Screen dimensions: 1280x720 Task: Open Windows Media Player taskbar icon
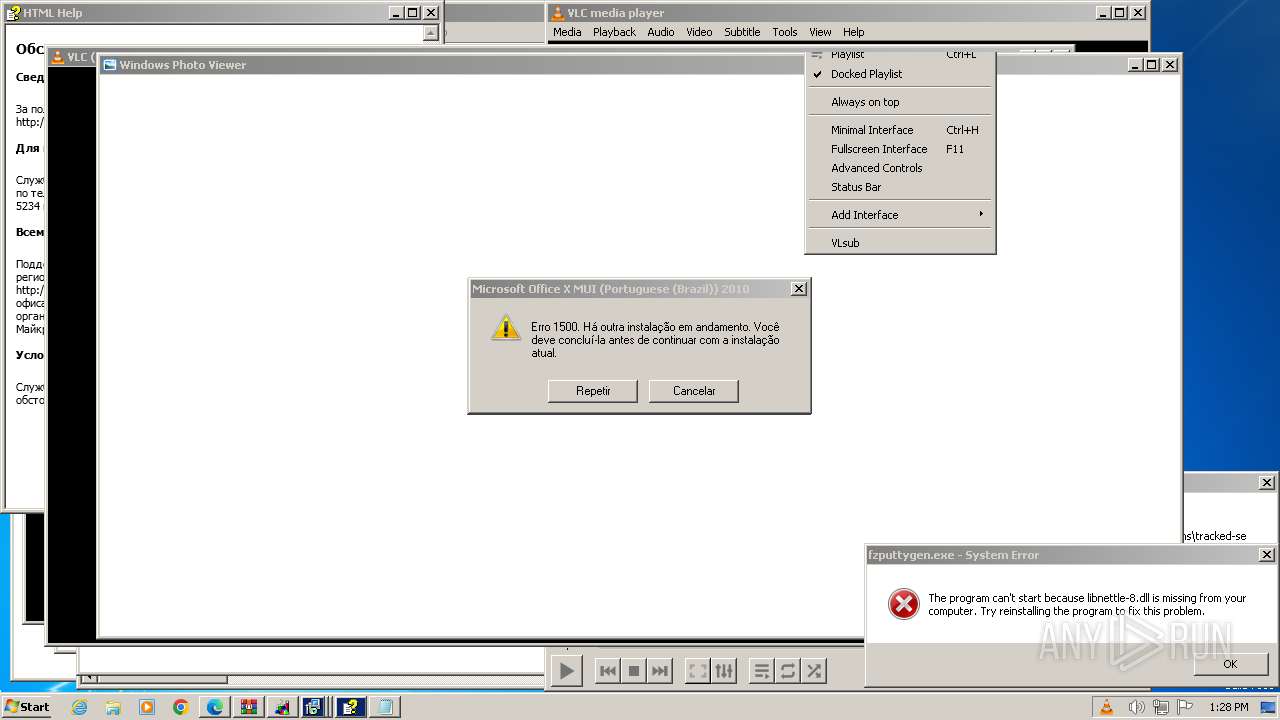click(x=147, y=707)
